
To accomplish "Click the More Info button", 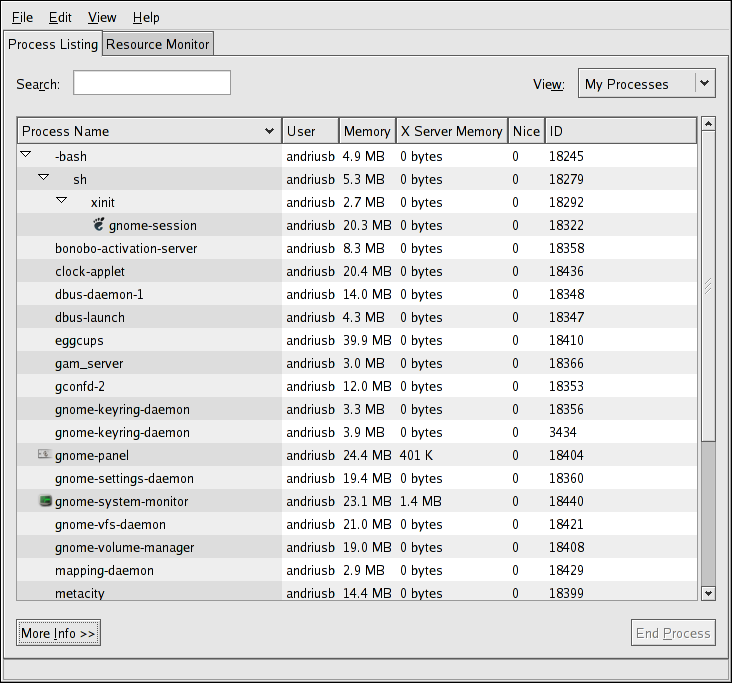I will click(59, 633).
